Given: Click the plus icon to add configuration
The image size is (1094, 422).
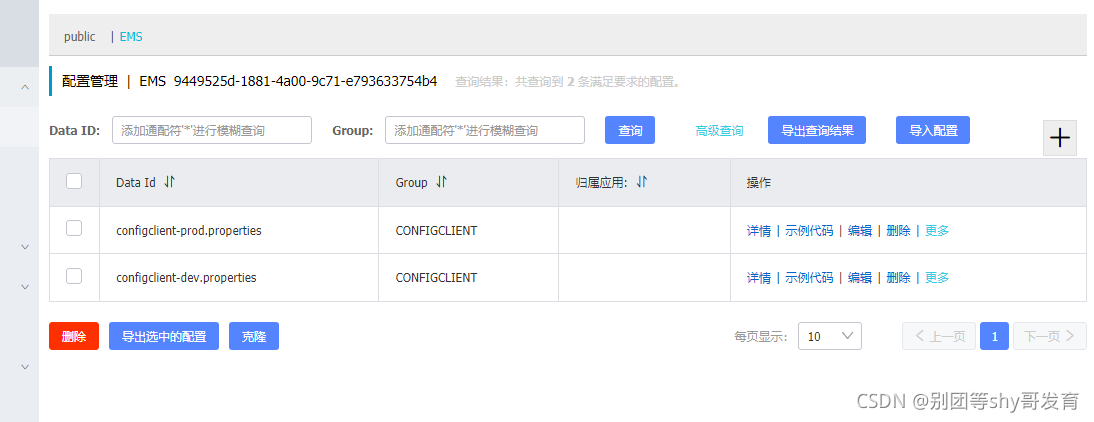Looking at the screenshot, I should 1060,137.
